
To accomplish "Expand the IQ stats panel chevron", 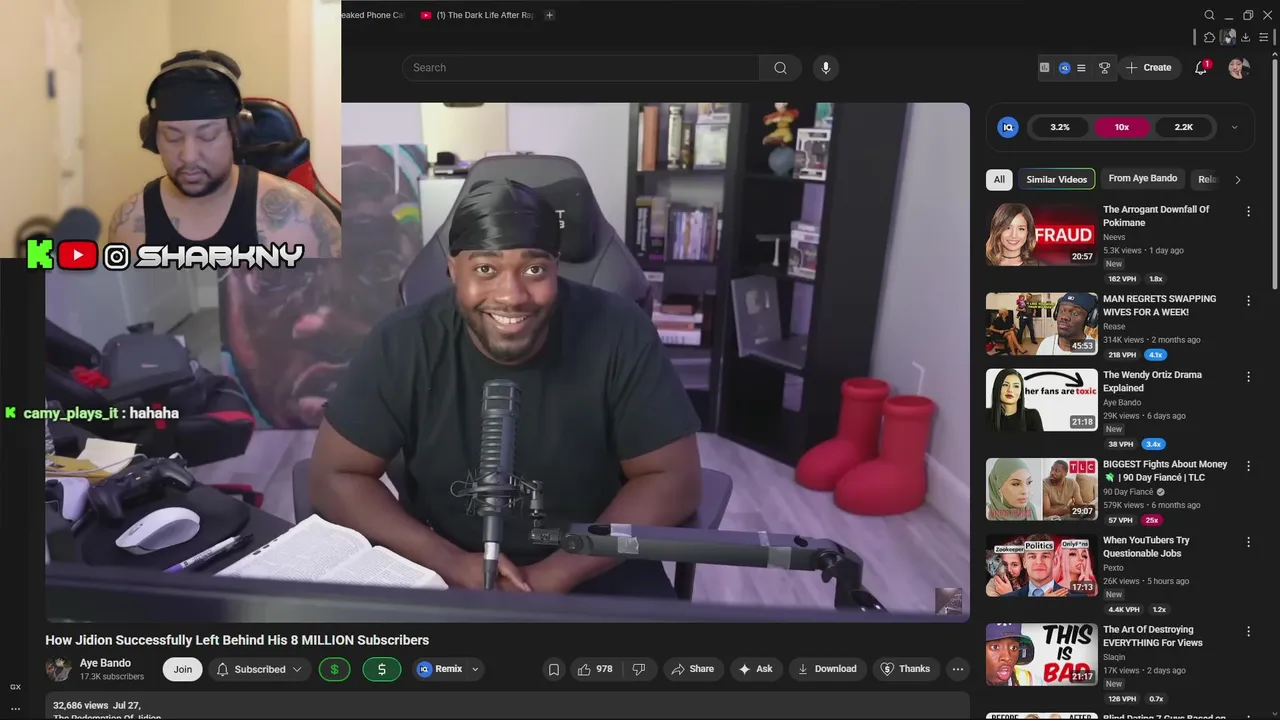I will (1234, 127).
